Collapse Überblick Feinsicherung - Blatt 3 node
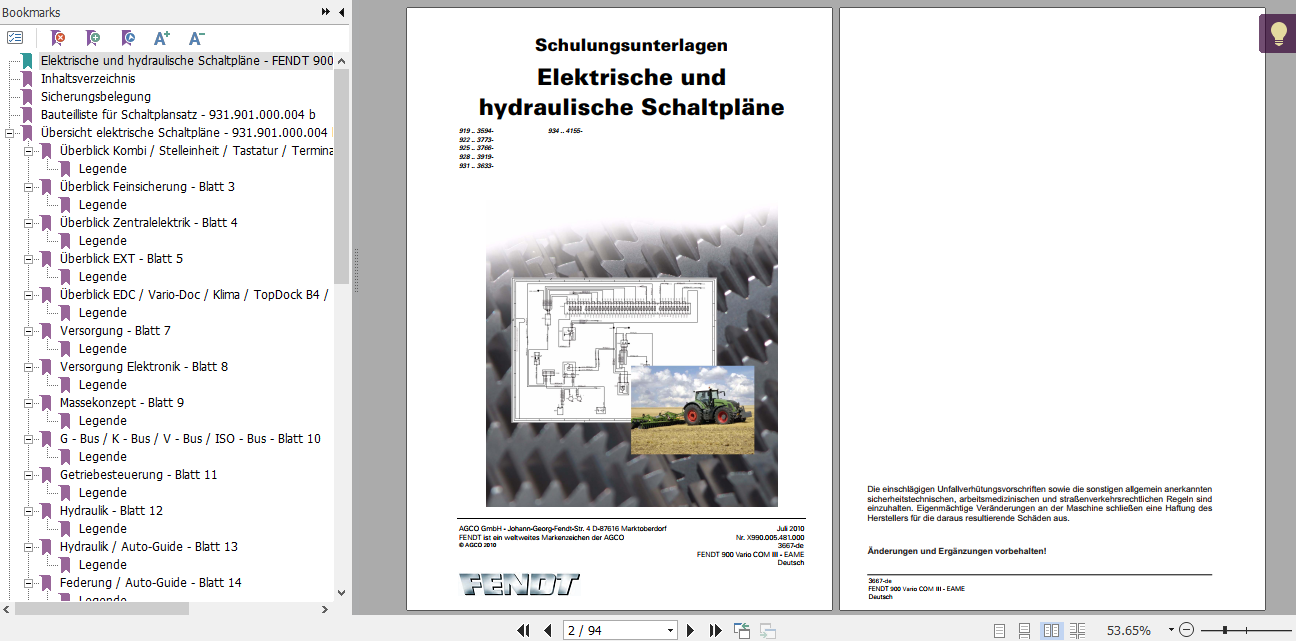The width and height of the screenshot is (1296, 641). pos(29,187)
